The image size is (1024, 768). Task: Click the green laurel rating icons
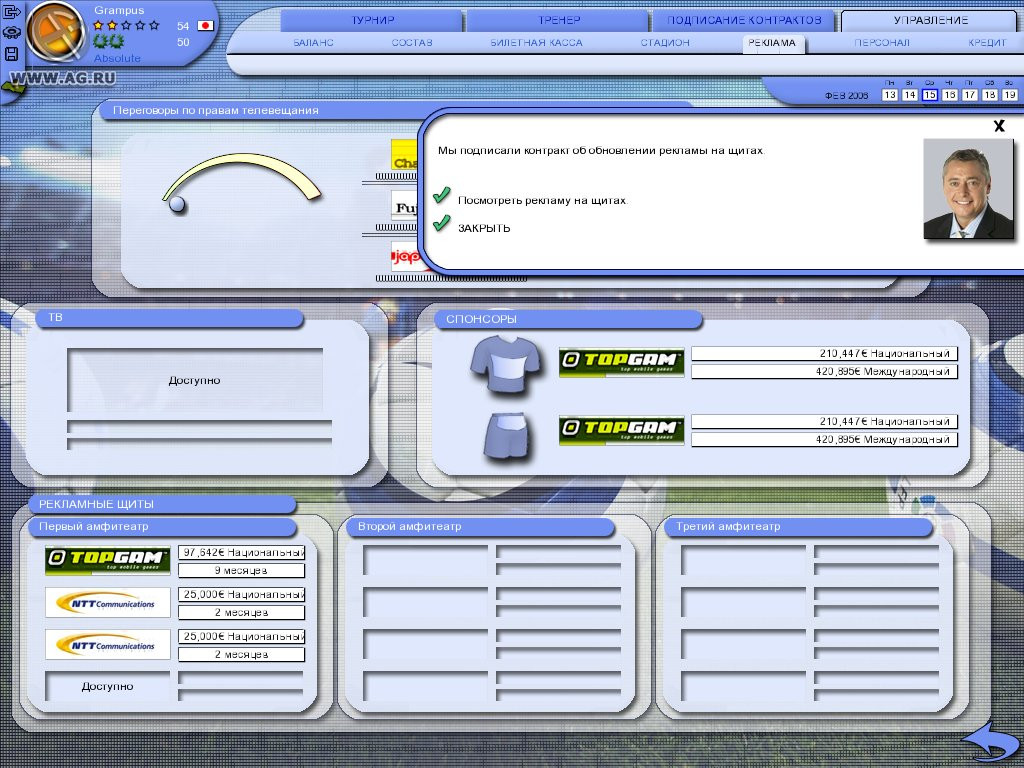(x=108, y=42)
